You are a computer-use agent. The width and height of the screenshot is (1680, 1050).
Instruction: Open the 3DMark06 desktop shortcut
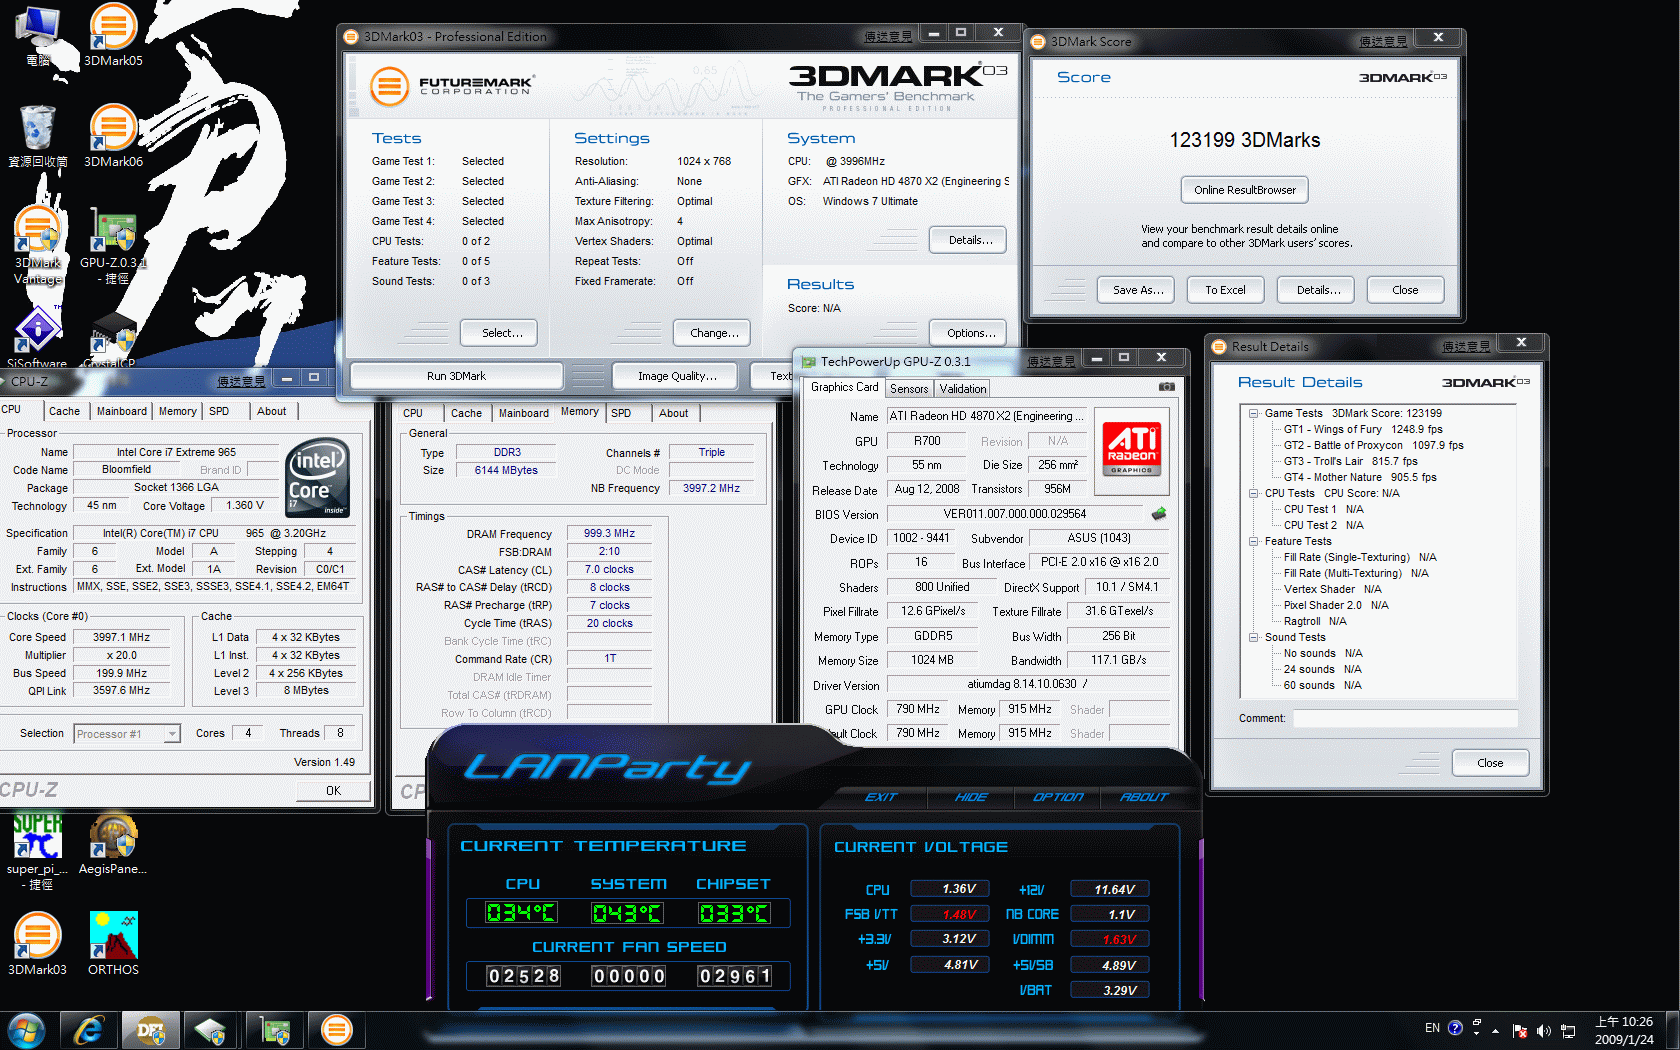click(x=113, y=136)
